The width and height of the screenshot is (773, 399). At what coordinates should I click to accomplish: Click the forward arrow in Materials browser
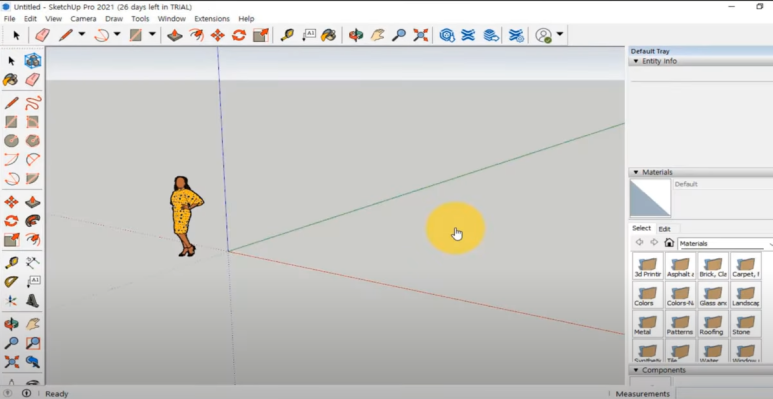coord(654,242)
